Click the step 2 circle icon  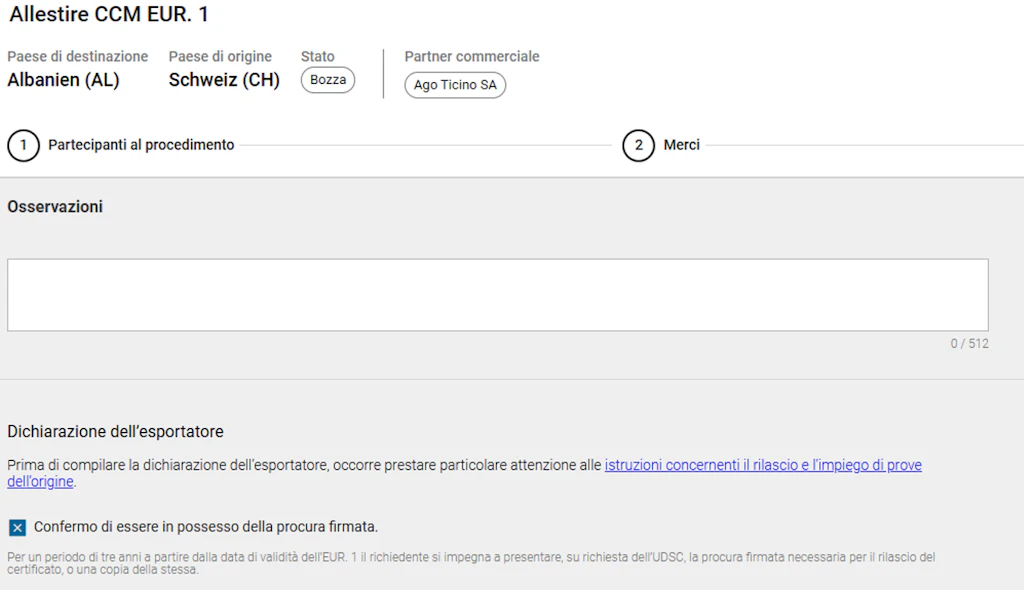click(638, 145)
